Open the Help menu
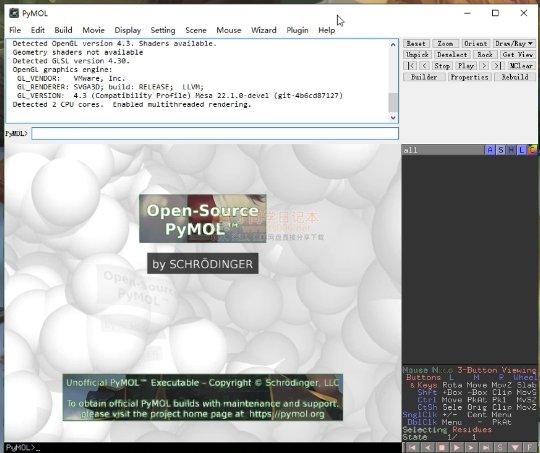This screenshot has height=453, width=540. tap(326, 30)
